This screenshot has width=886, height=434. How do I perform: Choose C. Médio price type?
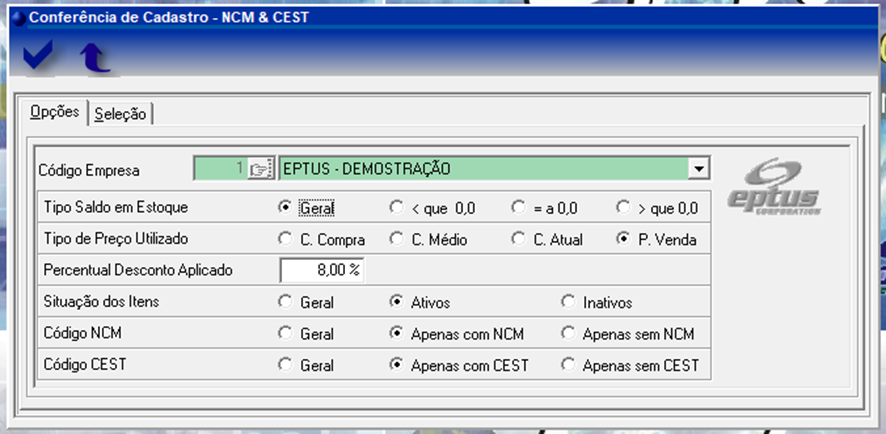click(396, 239)
